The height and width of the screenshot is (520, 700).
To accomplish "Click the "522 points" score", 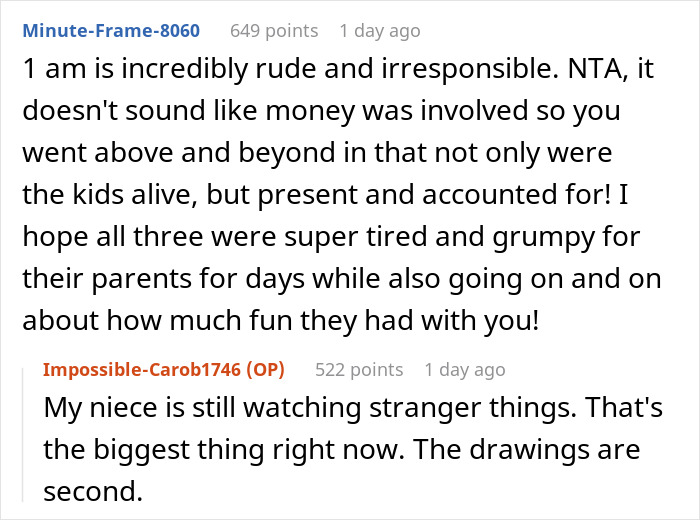I will coord(358,370).
